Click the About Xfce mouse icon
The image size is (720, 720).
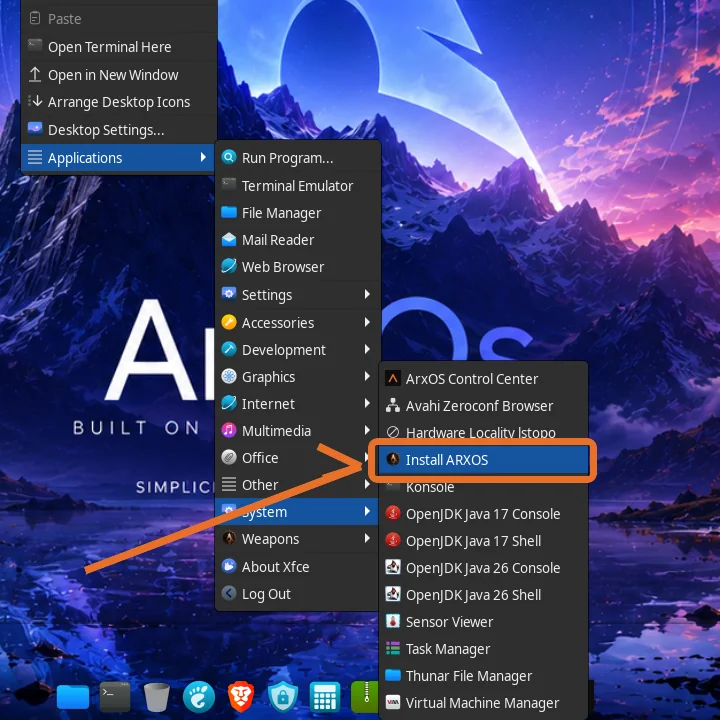coord(229,566)
